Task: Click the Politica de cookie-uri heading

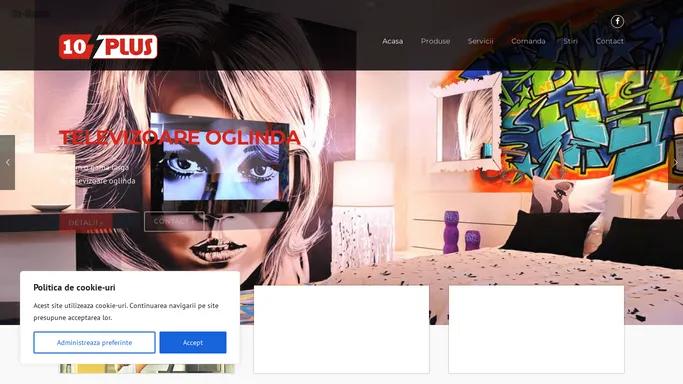Action: point(74,287)
